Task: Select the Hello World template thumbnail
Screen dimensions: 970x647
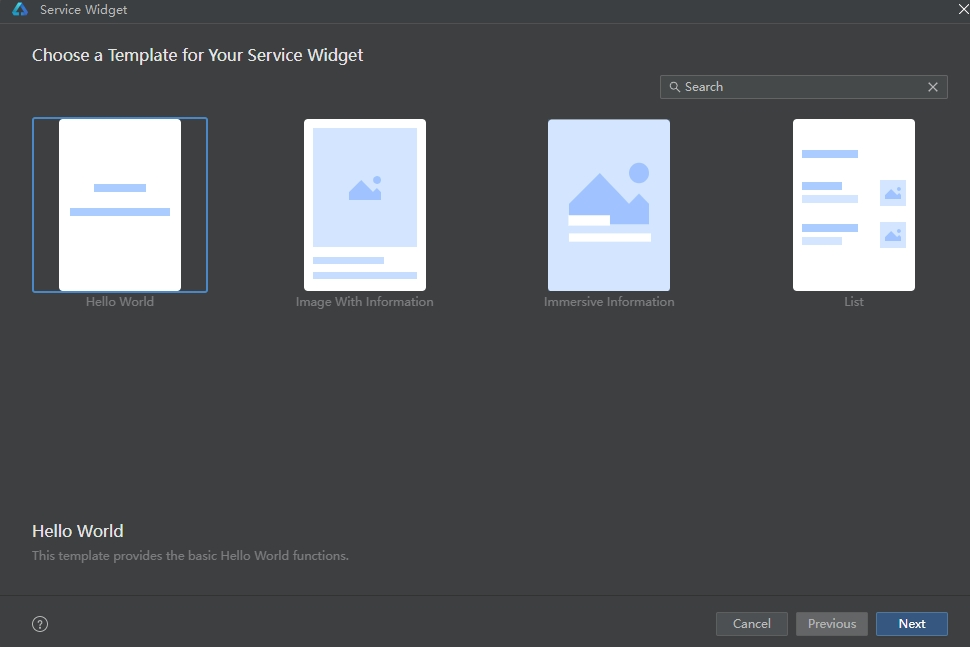Action: (120, 205)
